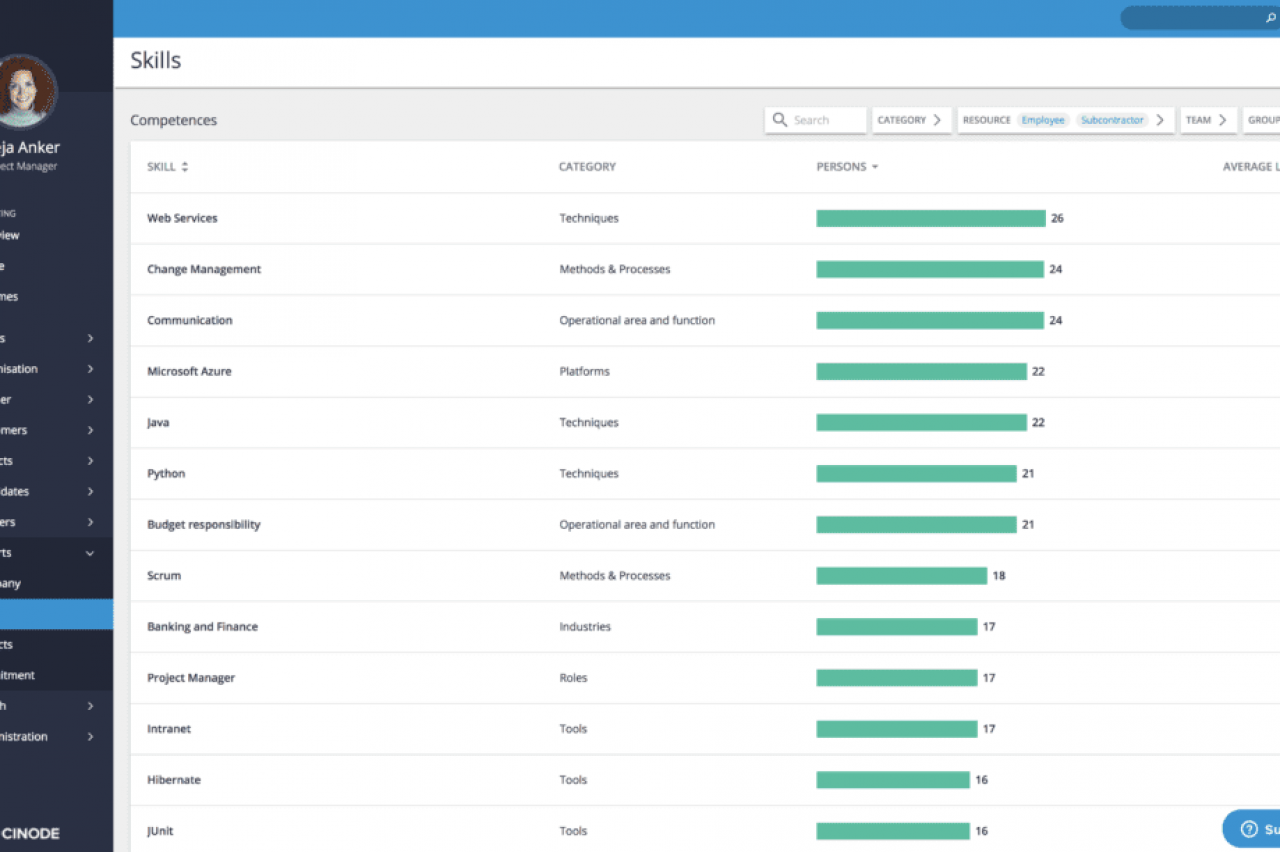The image size is (1280, 852).
Task: Toggle the Subcontractor resource filter chip
Action: pos(1111,120)
